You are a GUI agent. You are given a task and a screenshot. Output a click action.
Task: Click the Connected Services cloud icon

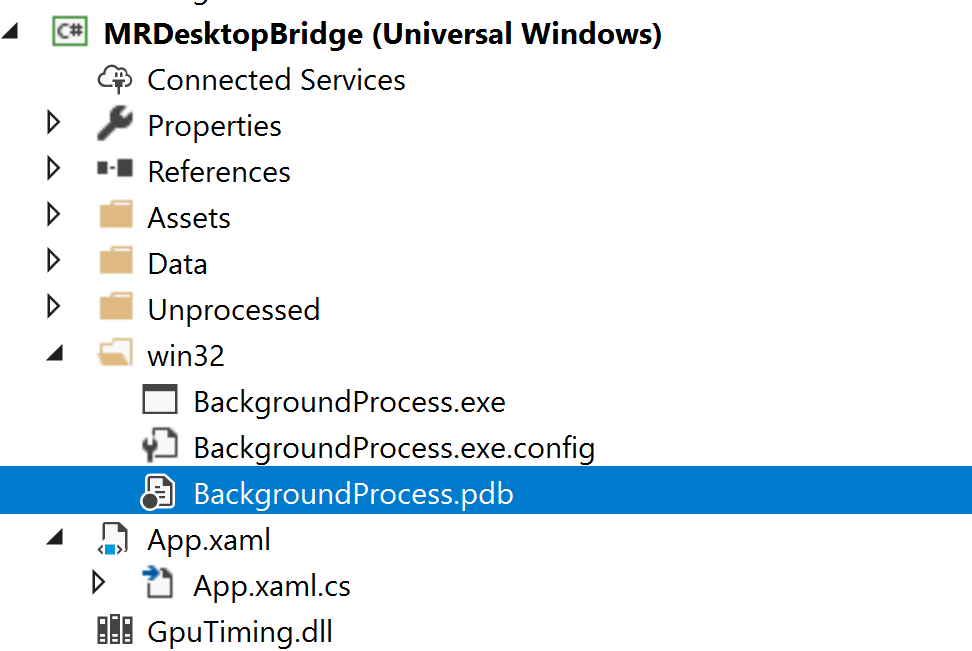[115, 79]
